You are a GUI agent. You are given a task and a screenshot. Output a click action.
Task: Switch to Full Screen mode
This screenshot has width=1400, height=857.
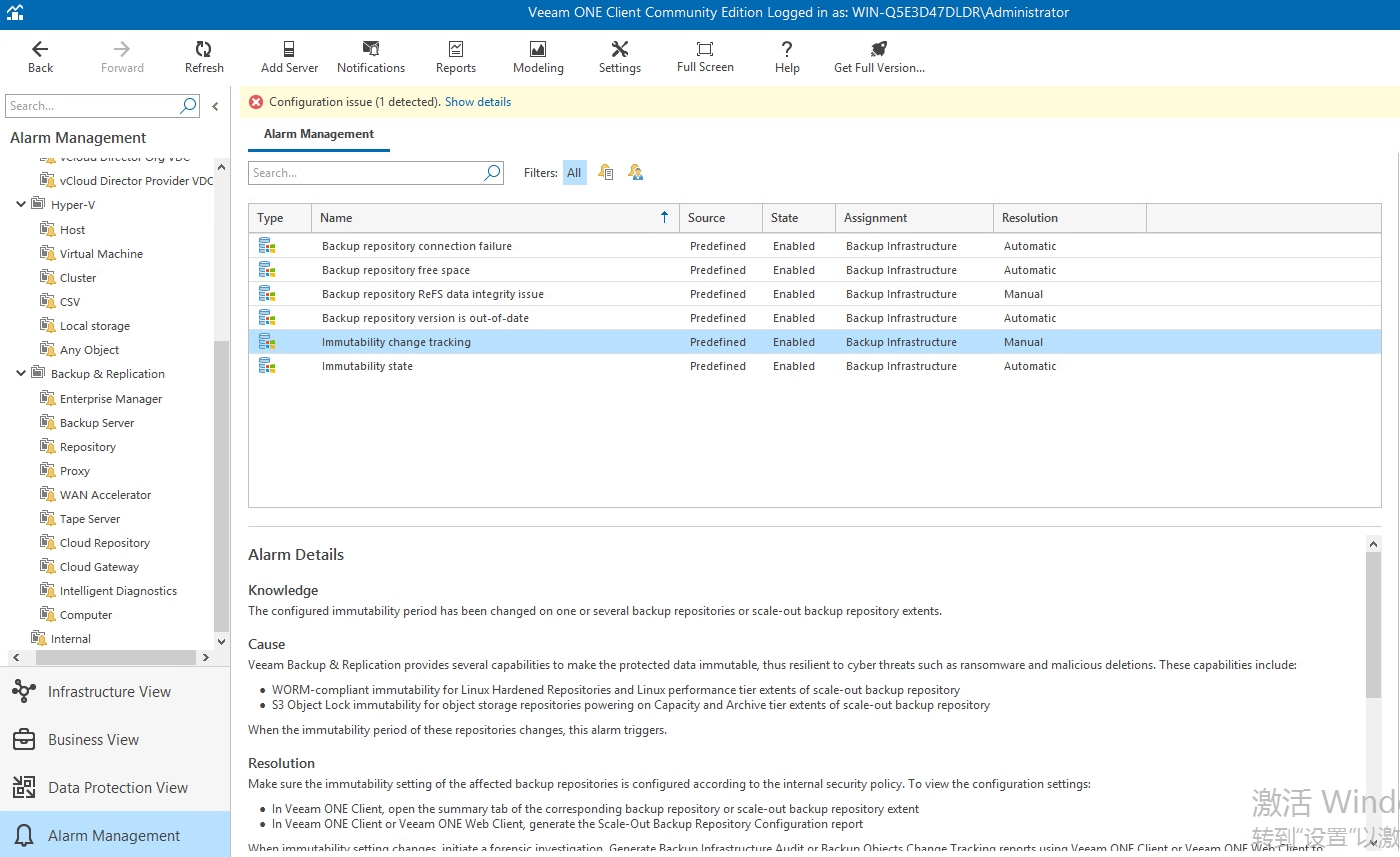tap(705, 57)
